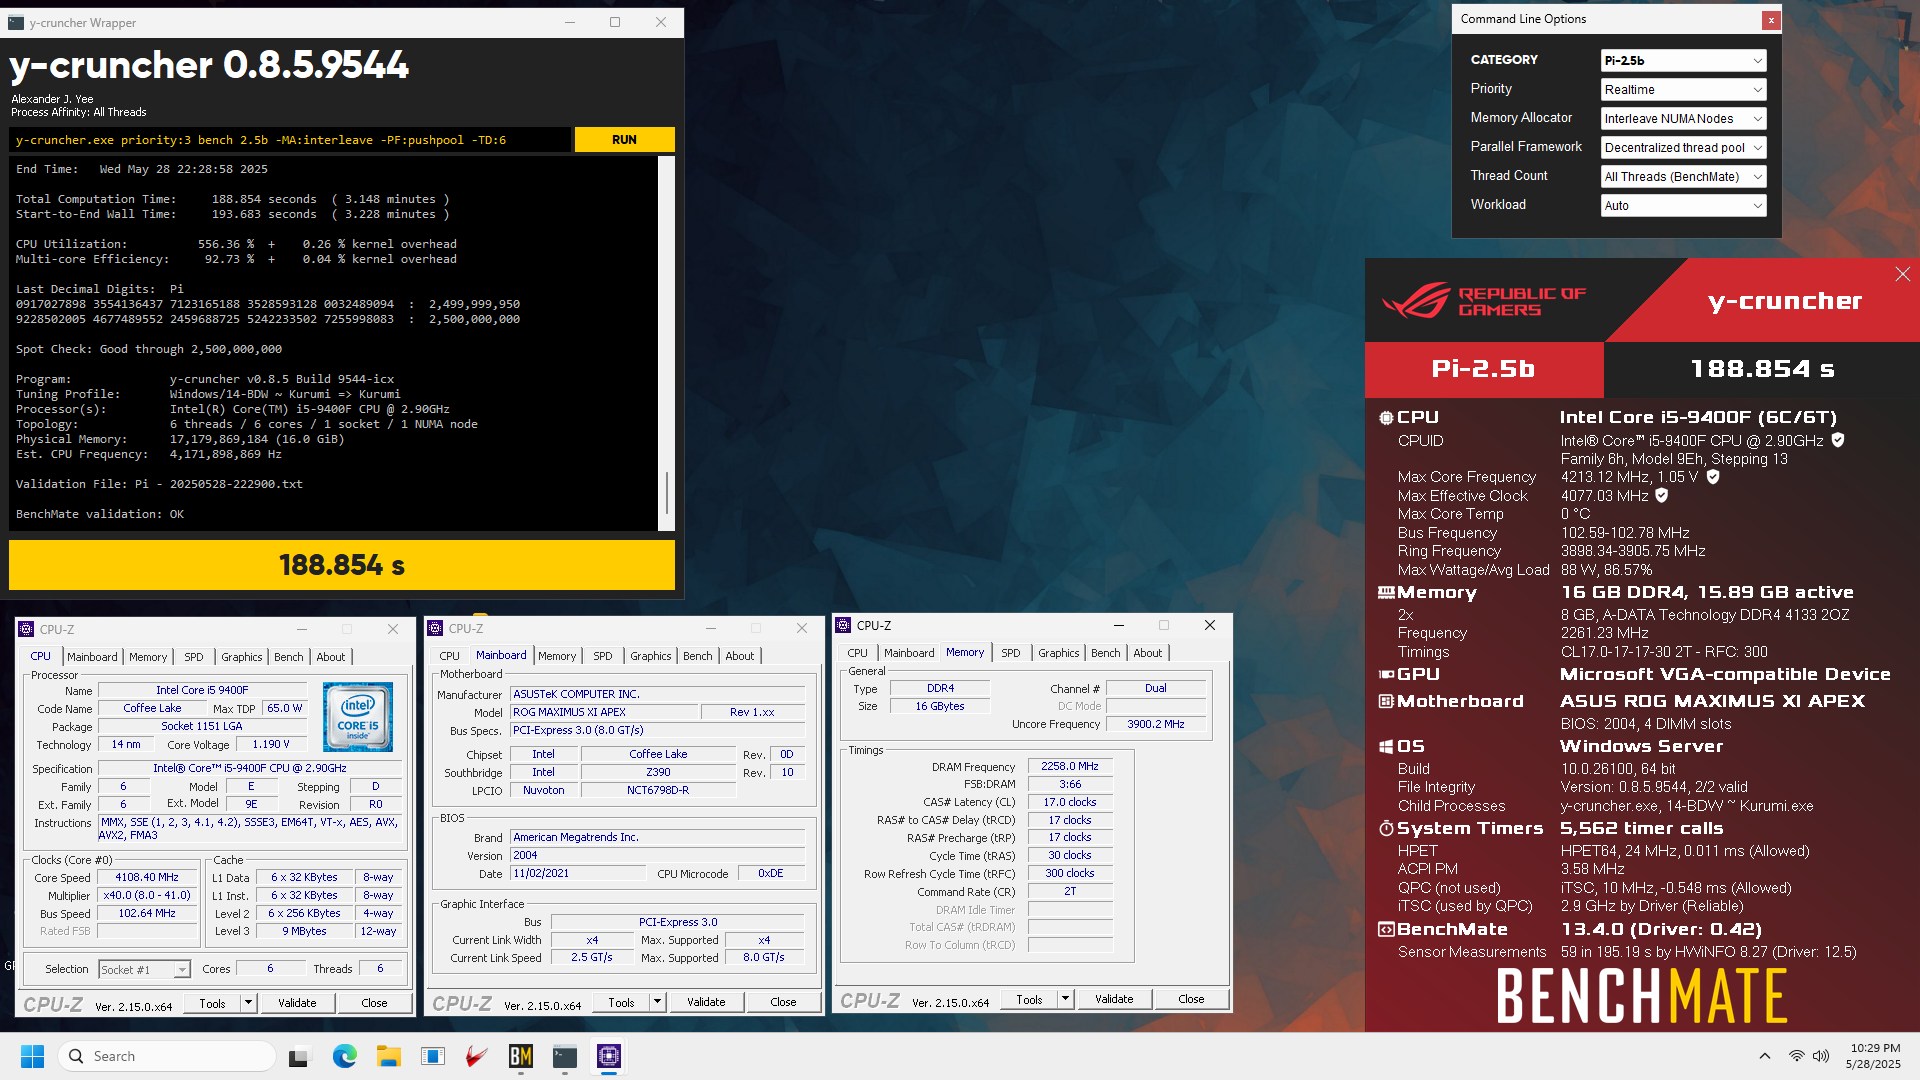Close the Command Line Options window
Image resolution: width=1920 pixels, height=1080 pixels.
tap(1771, 20)
